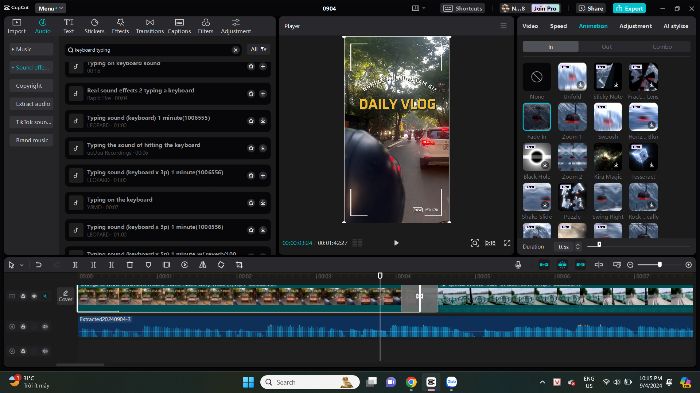Download 'Typing on the keyboard' sound effect
Viewport: 700px width, 393px height.
pyautogui.click(x=263, y=203)
